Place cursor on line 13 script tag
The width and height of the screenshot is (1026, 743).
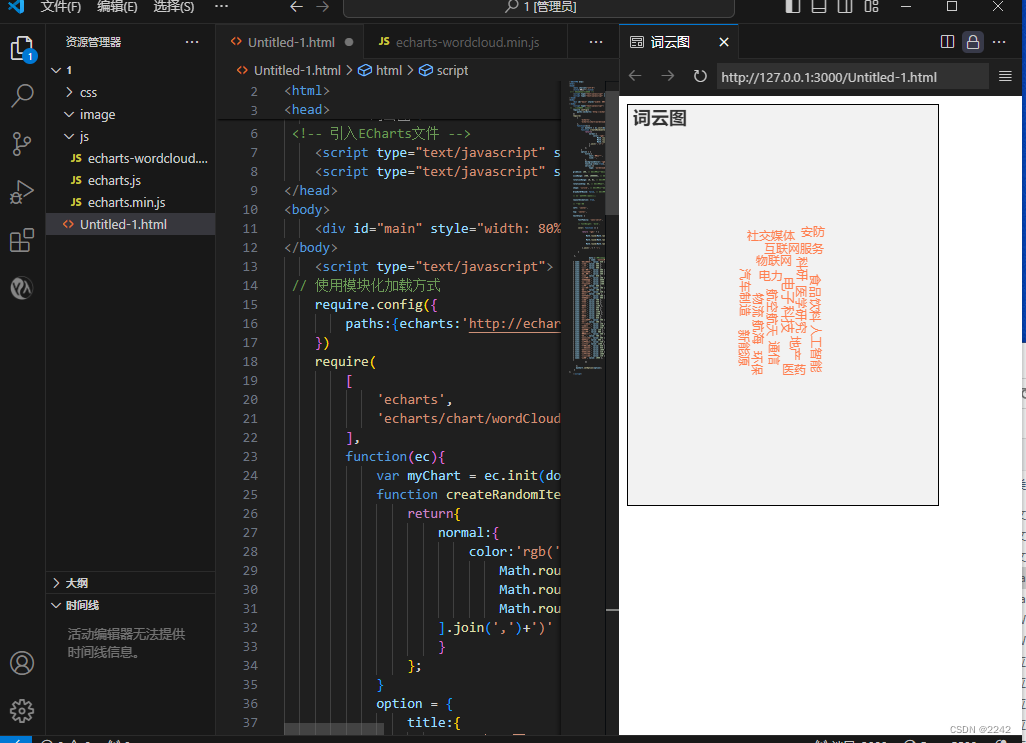point(434,267)
